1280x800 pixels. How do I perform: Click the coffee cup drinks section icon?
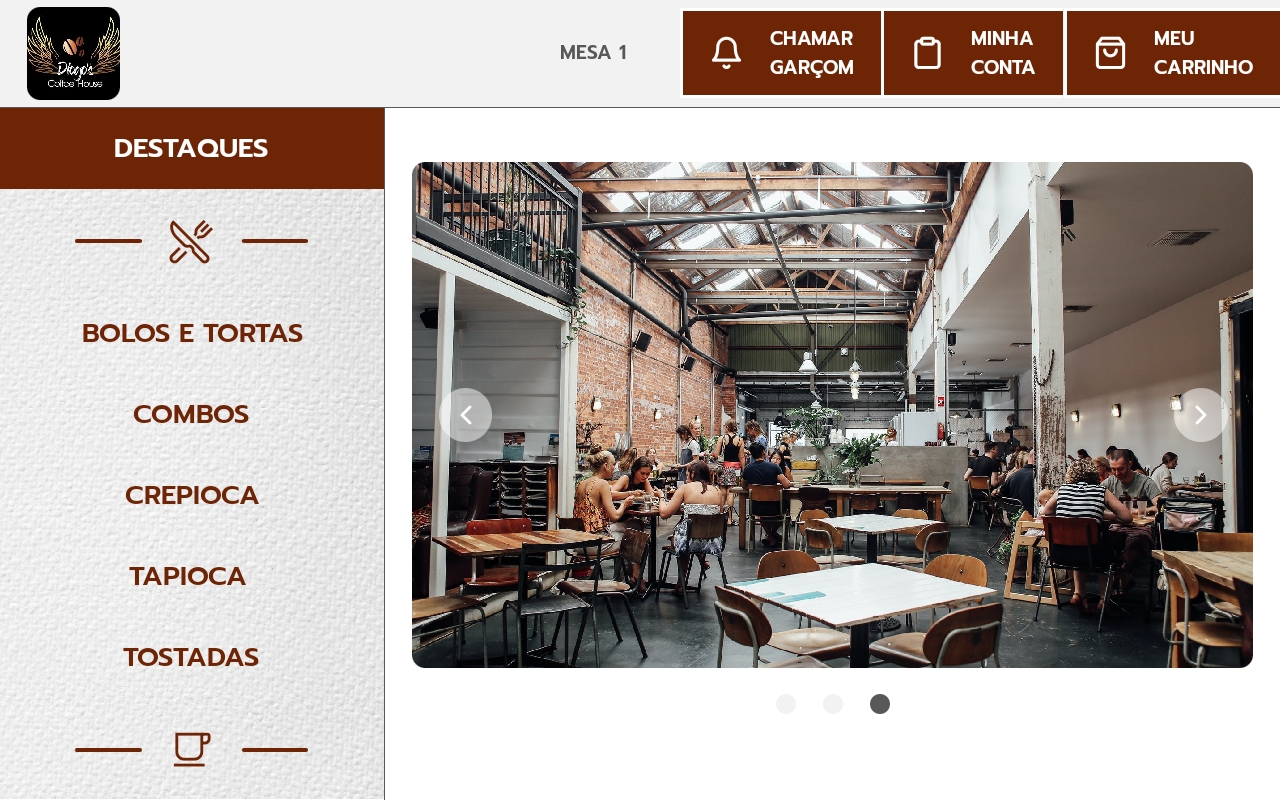click(191, 749)
